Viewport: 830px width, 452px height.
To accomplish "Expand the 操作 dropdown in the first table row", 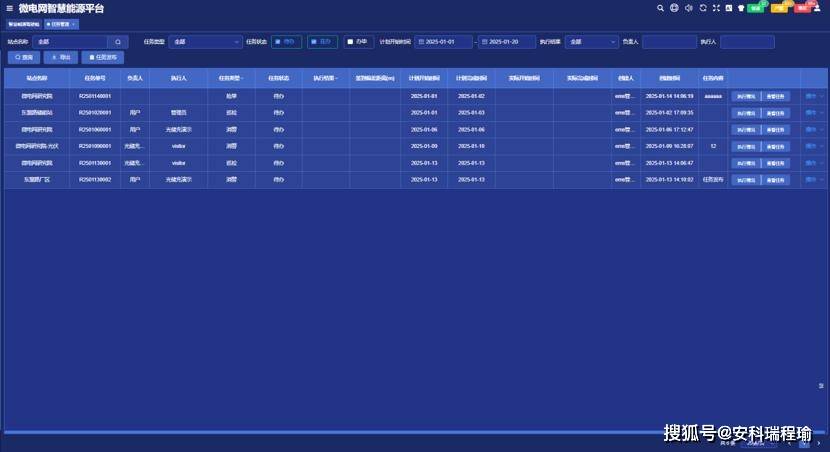I will click(814, 96).
